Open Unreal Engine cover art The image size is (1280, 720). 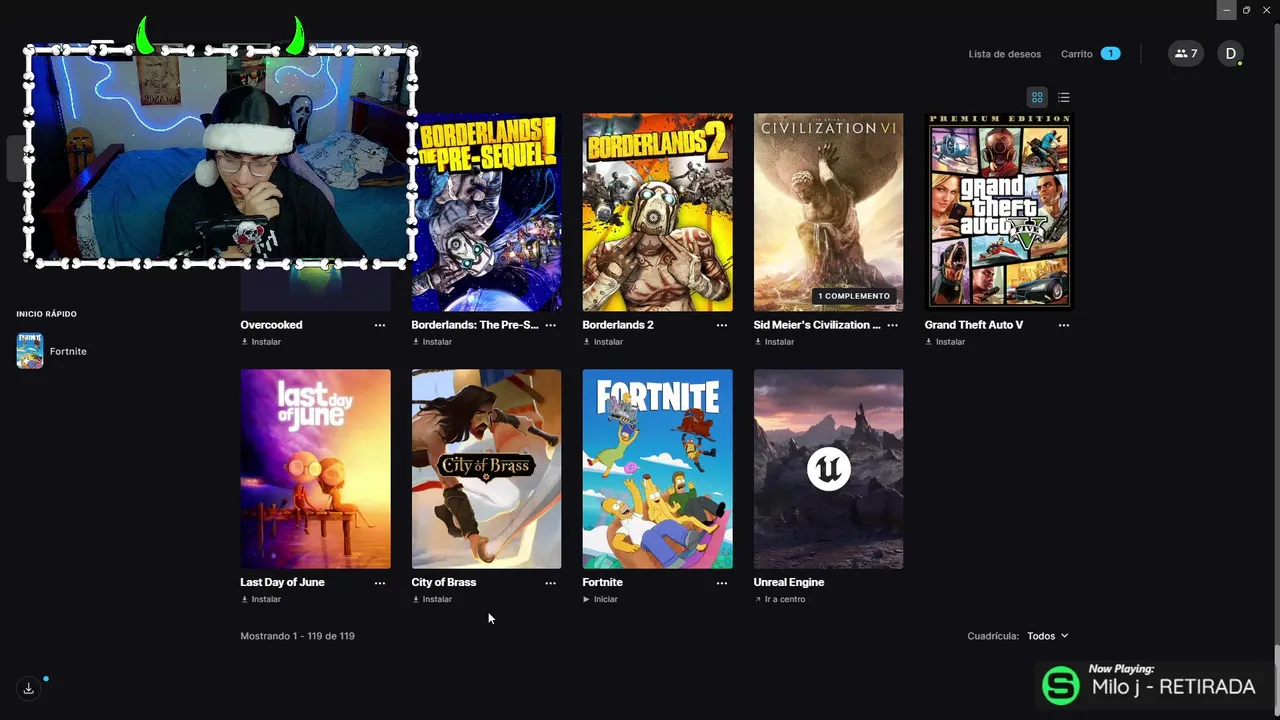pyautogui.click(x=828, y=469)
